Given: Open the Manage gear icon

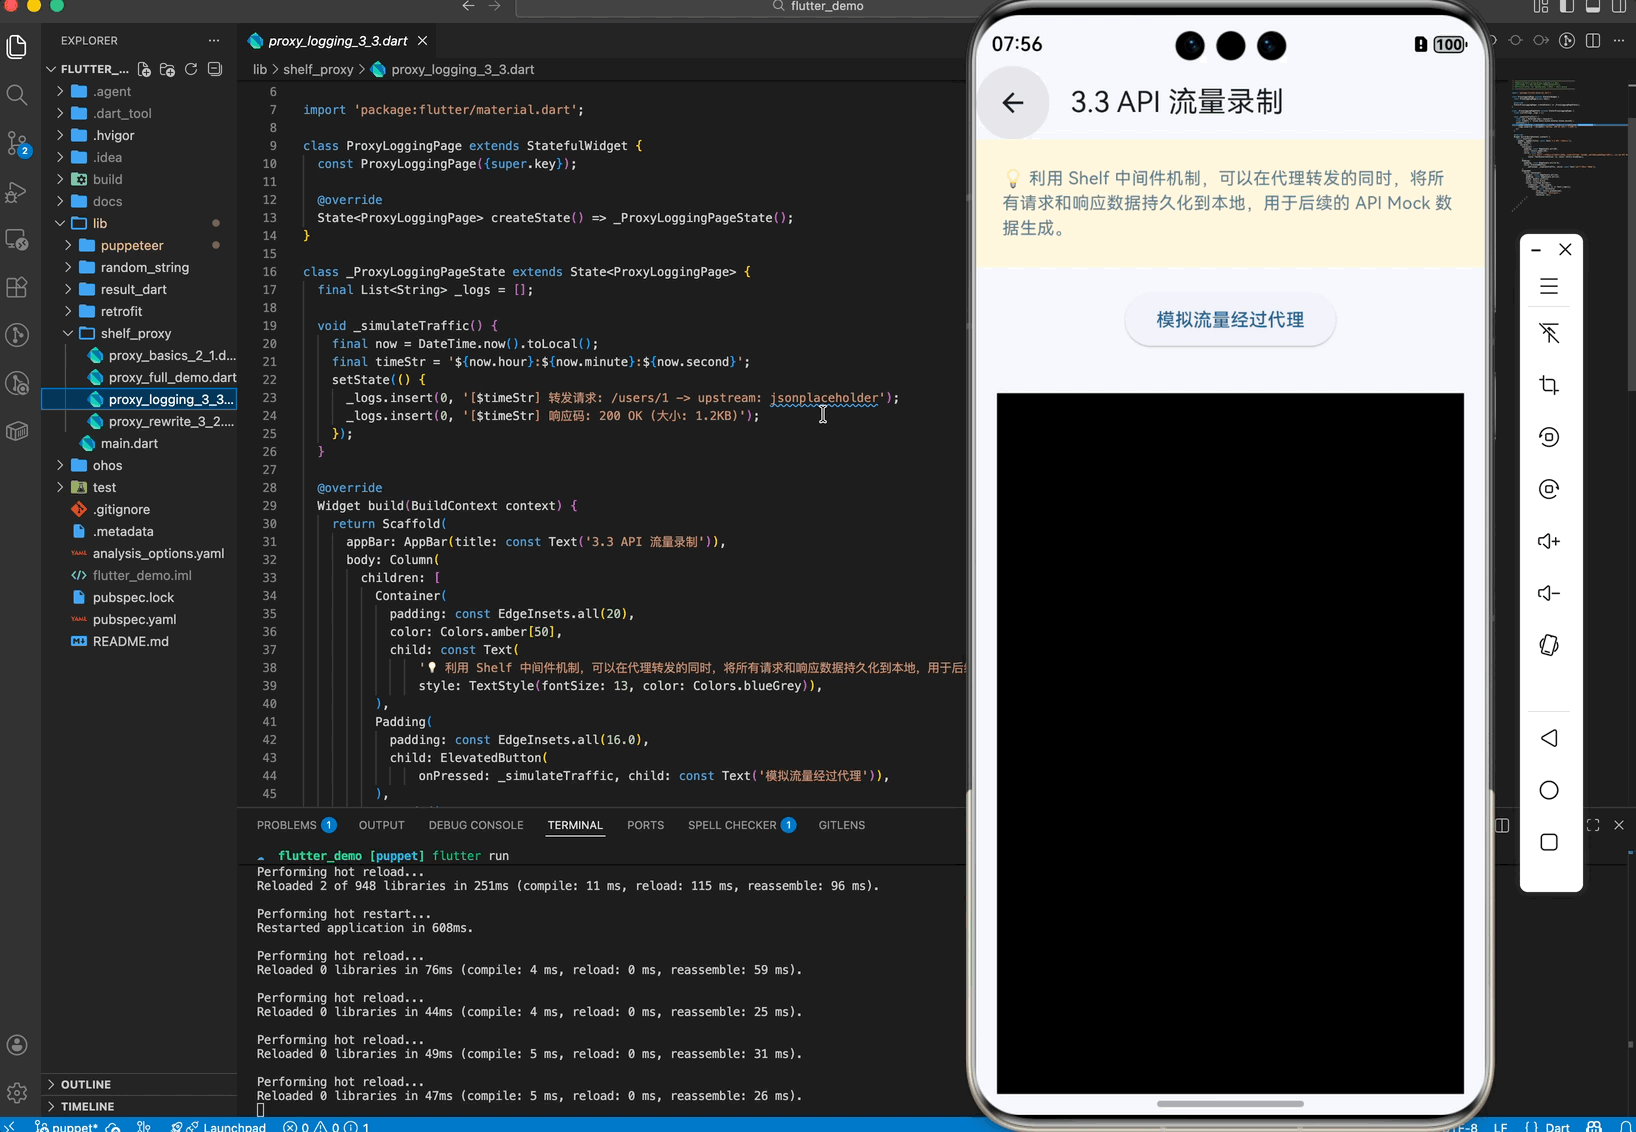Looking at the screenshot, I should click(17, 1093).
